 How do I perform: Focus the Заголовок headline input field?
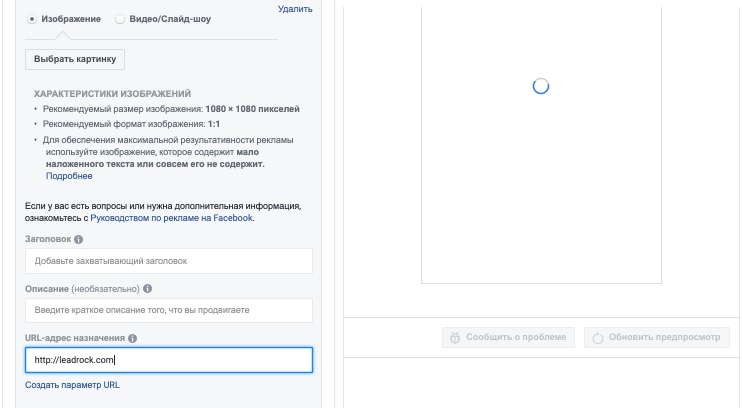[169, 261]
